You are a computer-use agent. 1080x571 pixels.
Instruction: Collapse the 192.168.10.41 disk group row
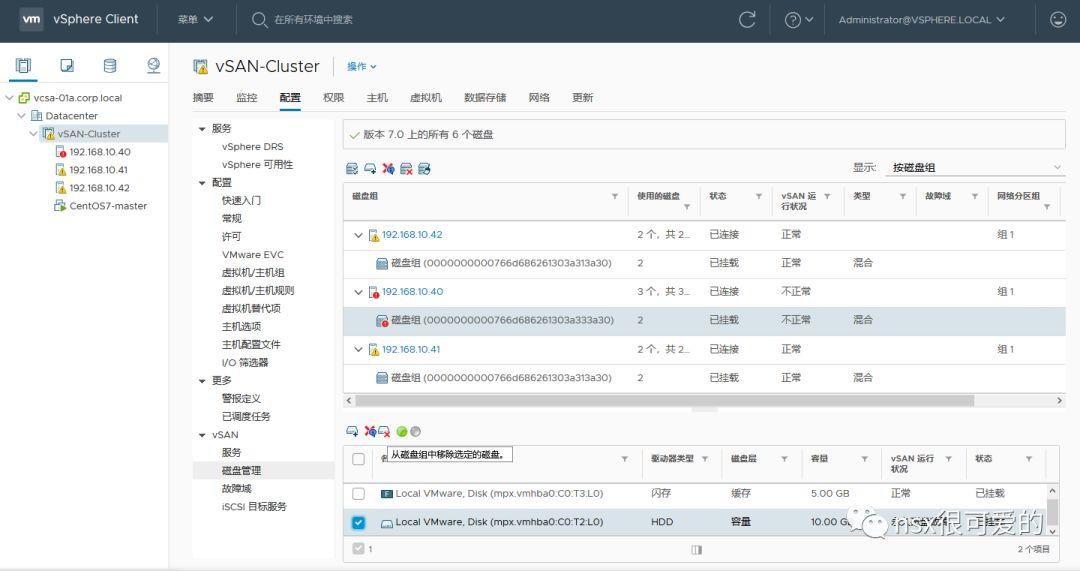358,350
